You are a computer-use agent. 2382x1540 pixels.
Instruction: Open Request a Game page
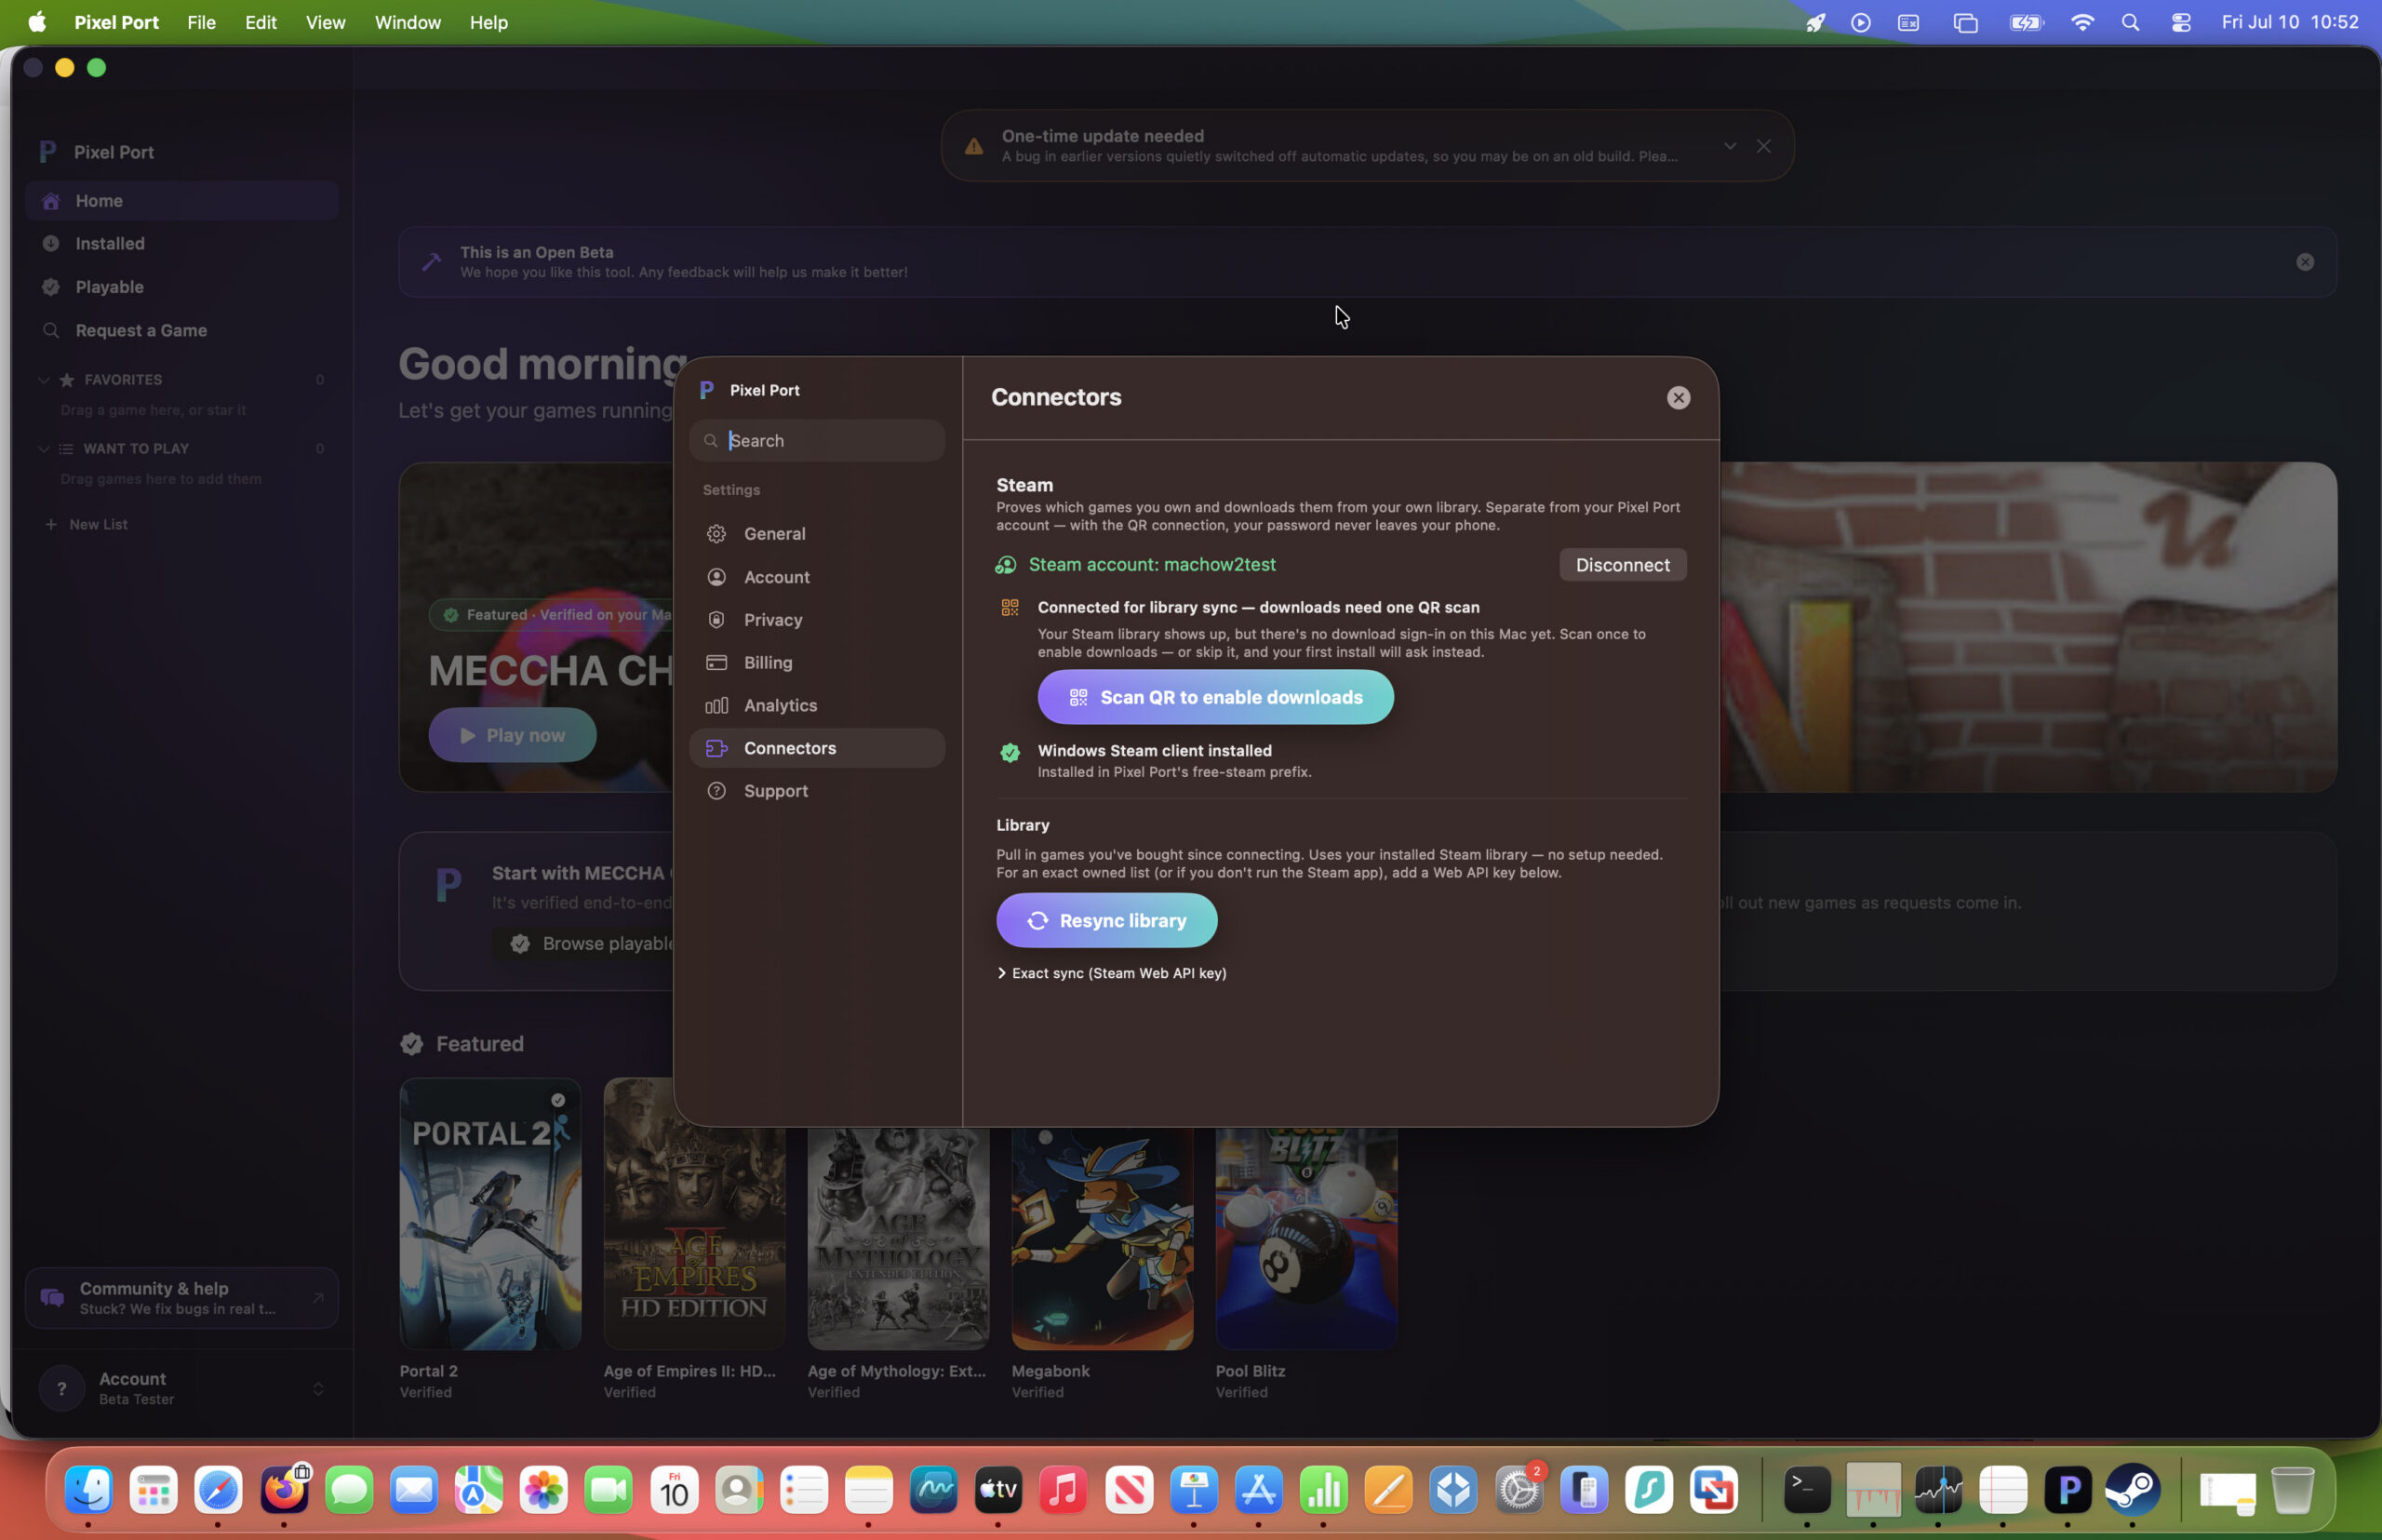(x=182, y=330)
